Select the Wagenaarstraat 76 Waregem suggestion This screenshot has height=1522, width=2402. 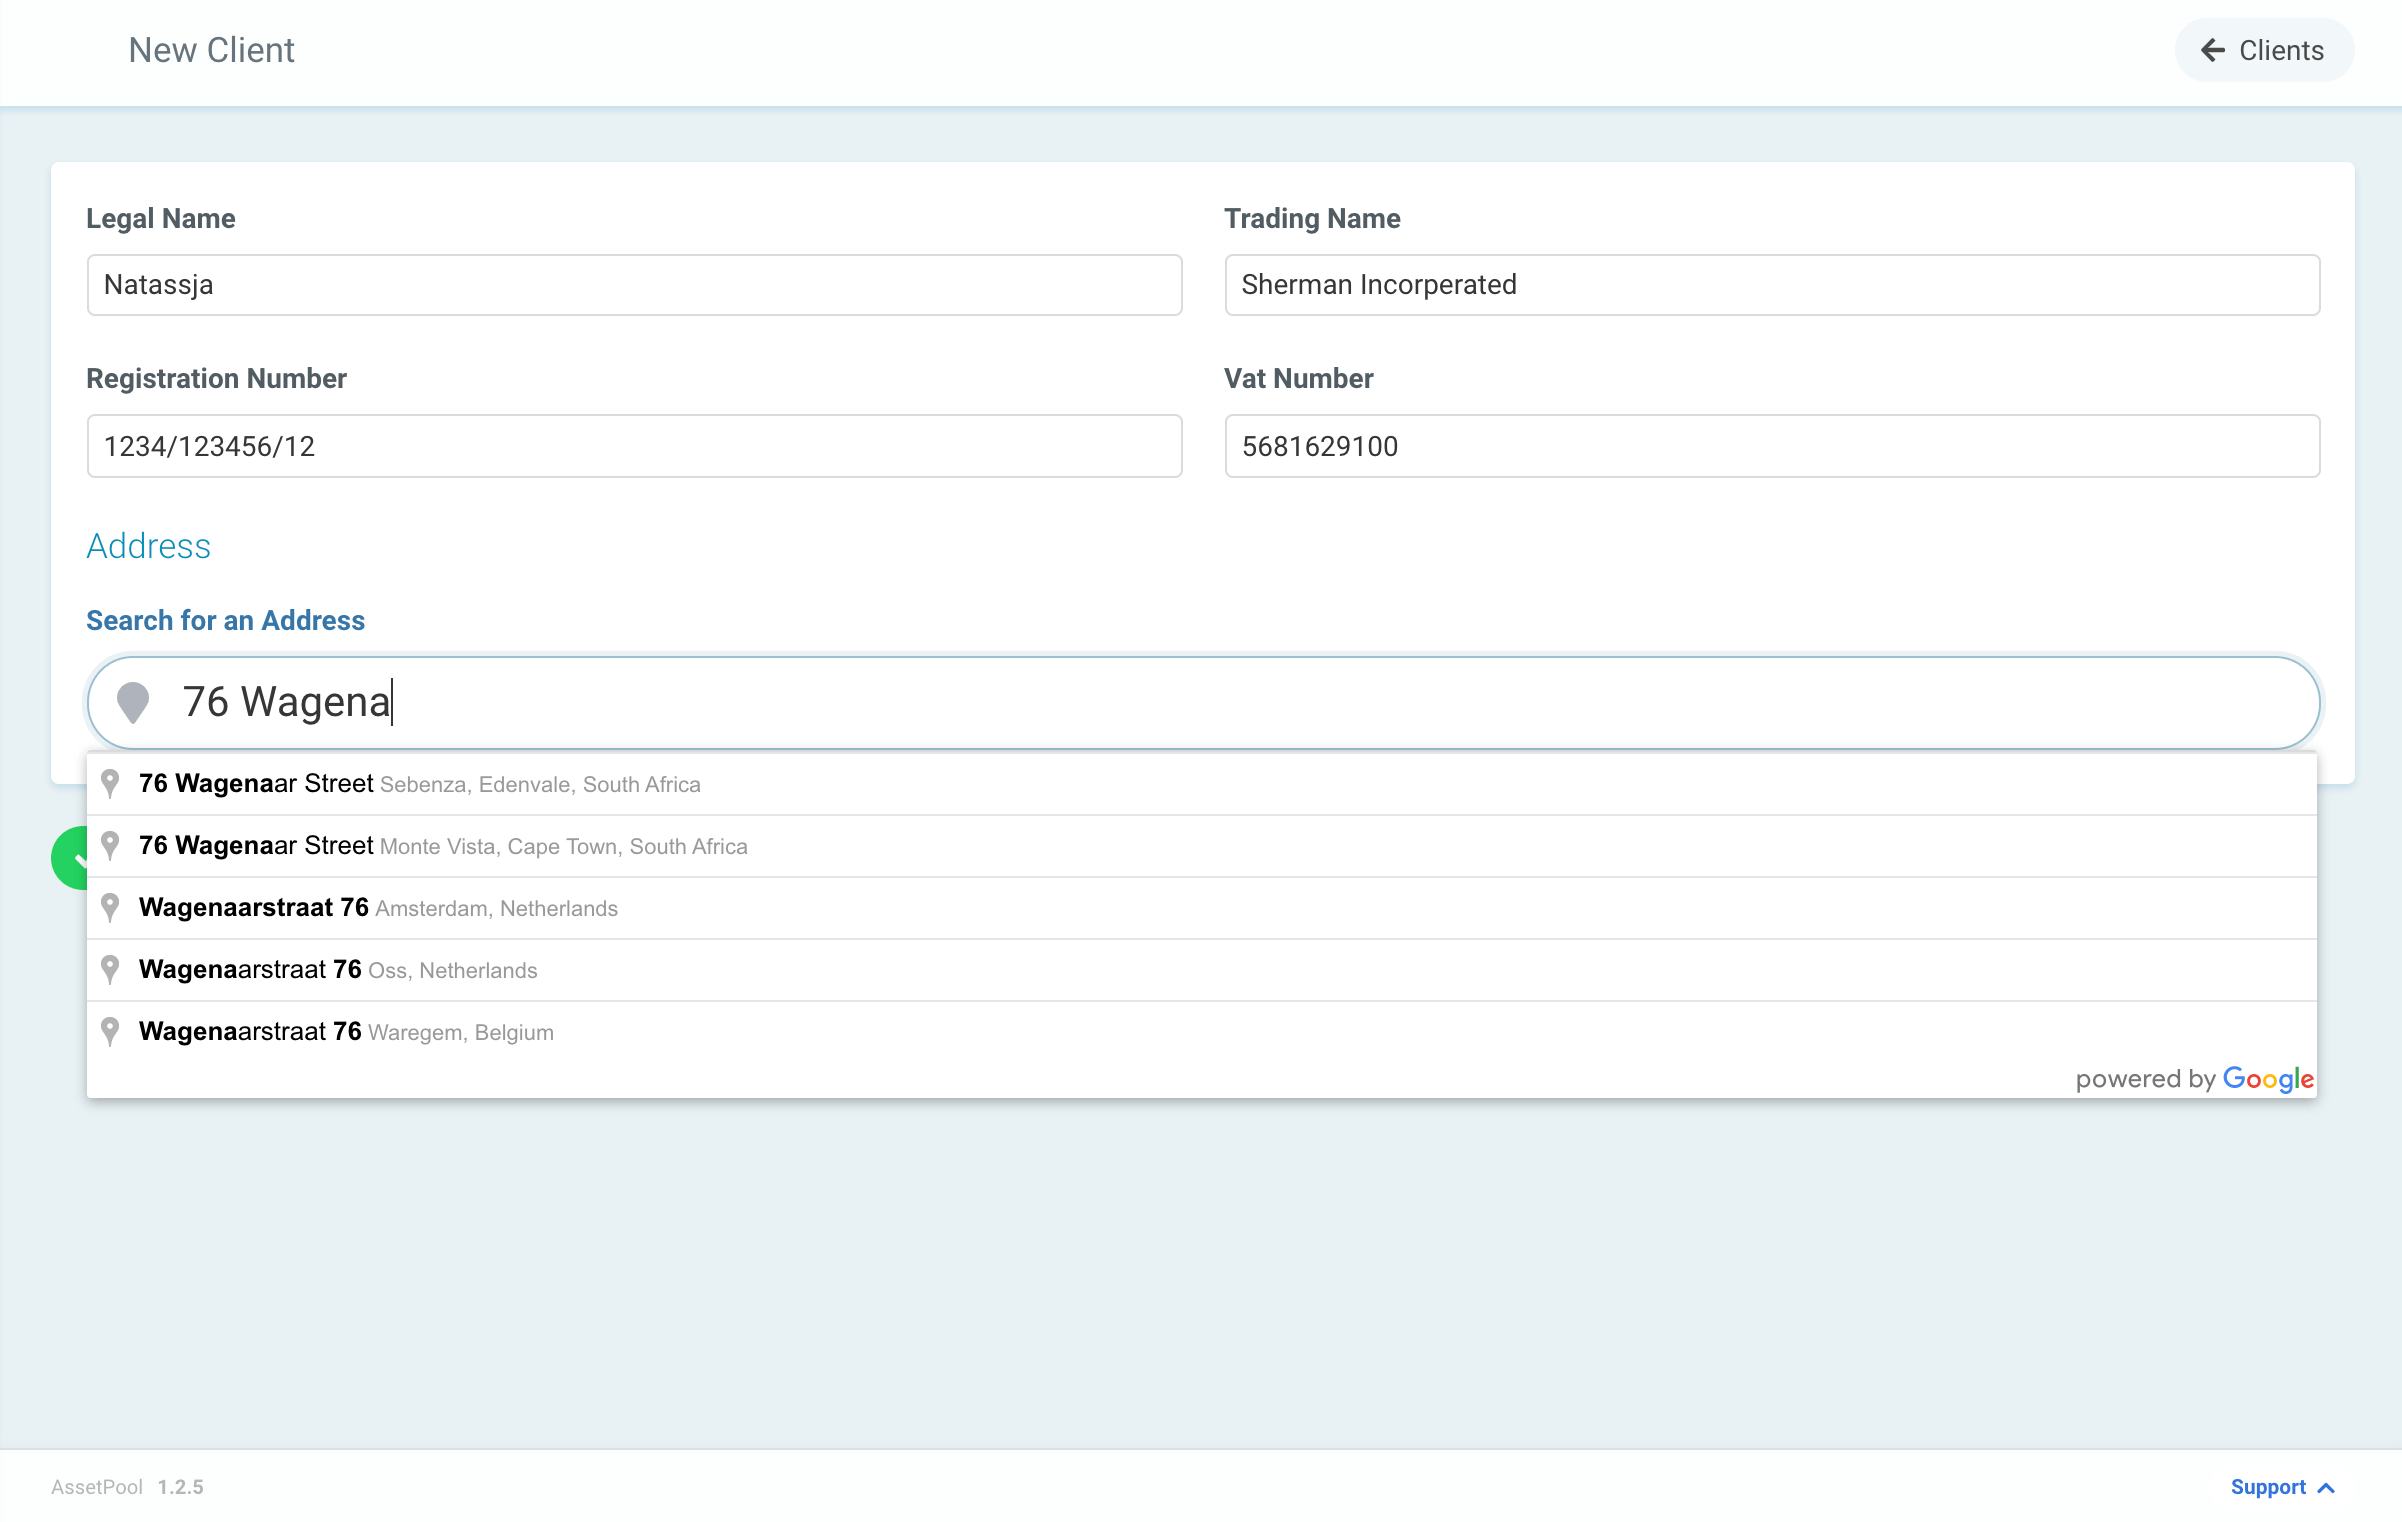click(345, 1031)
